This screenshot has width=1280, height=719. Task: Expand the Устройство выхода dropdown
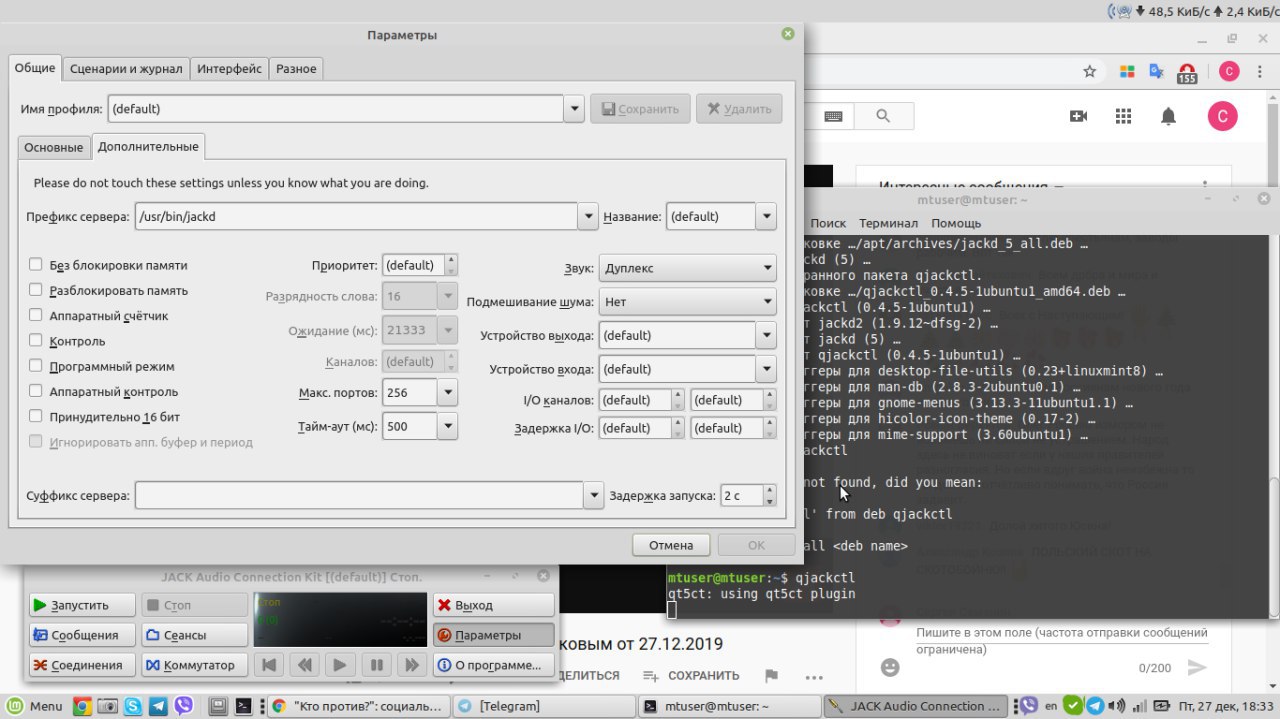click(x=767, y=335)
